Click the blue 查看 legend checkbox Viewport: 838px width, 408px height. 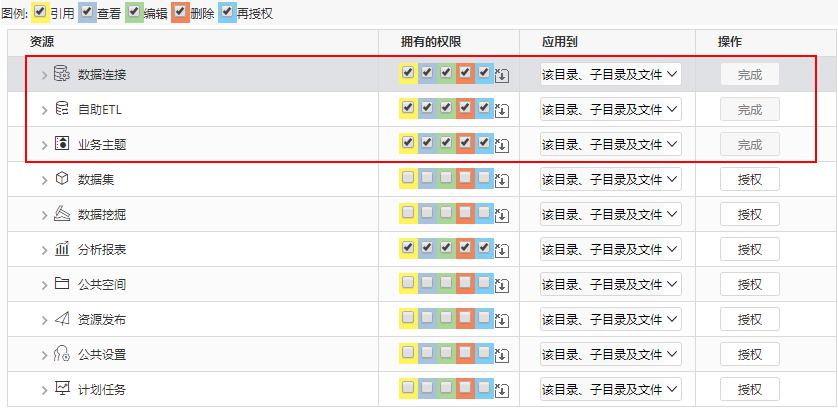coord(87,11)
